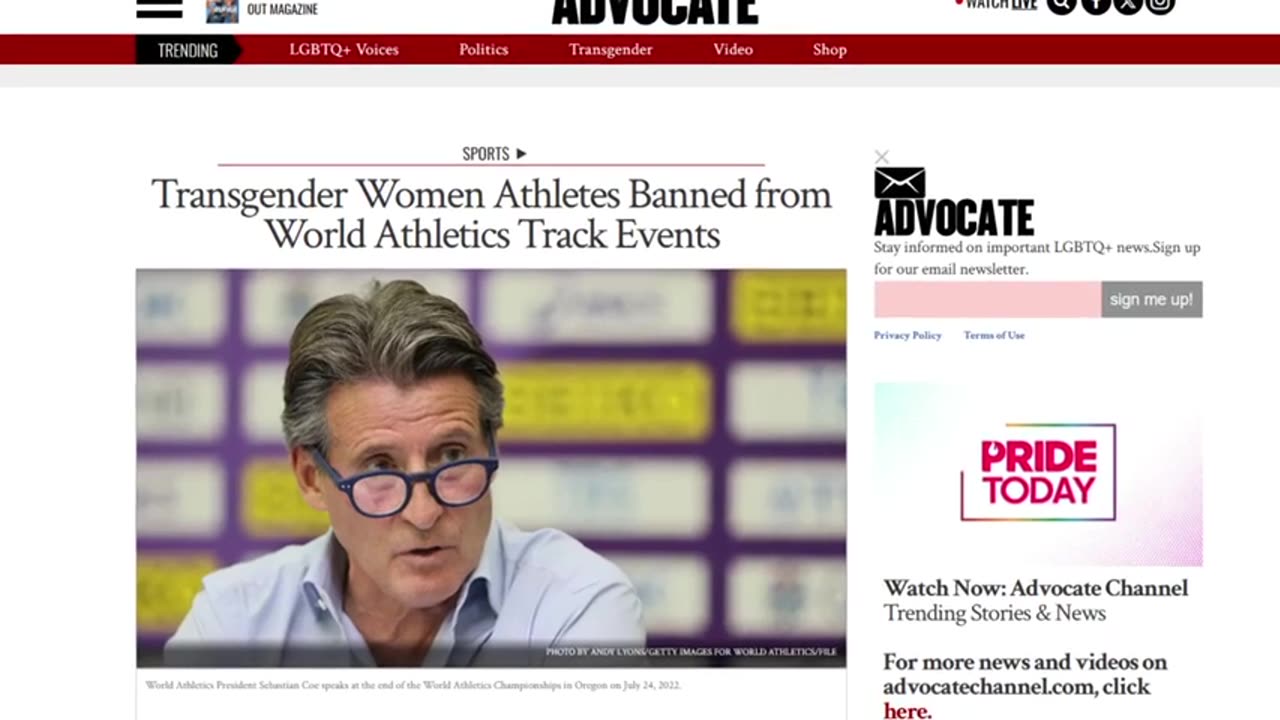Open Shop nav item
Screen dimensions: 1280x720
[830, 49]
